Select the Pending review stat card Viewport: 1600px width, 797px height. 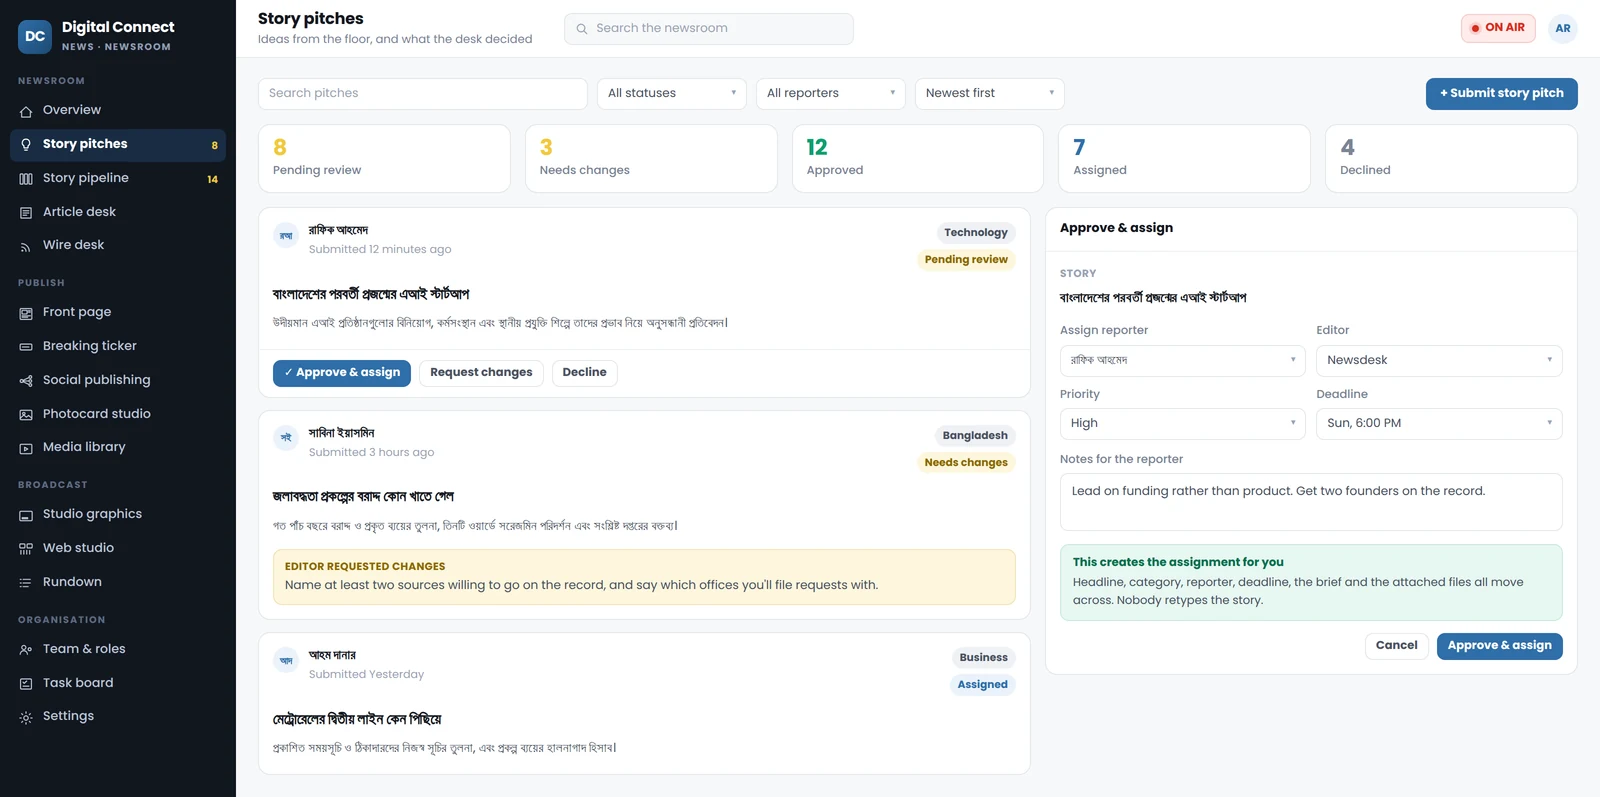[x=384, y=159]
